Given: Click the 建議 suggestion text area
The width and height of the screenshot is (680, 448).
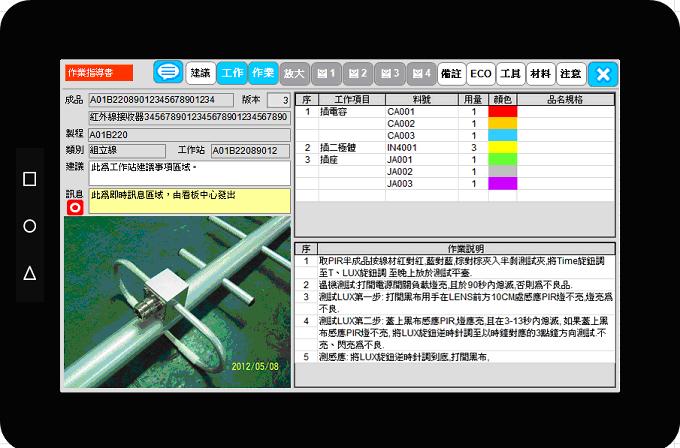Looking at the screenshot, I should click(x=190, y=173).
